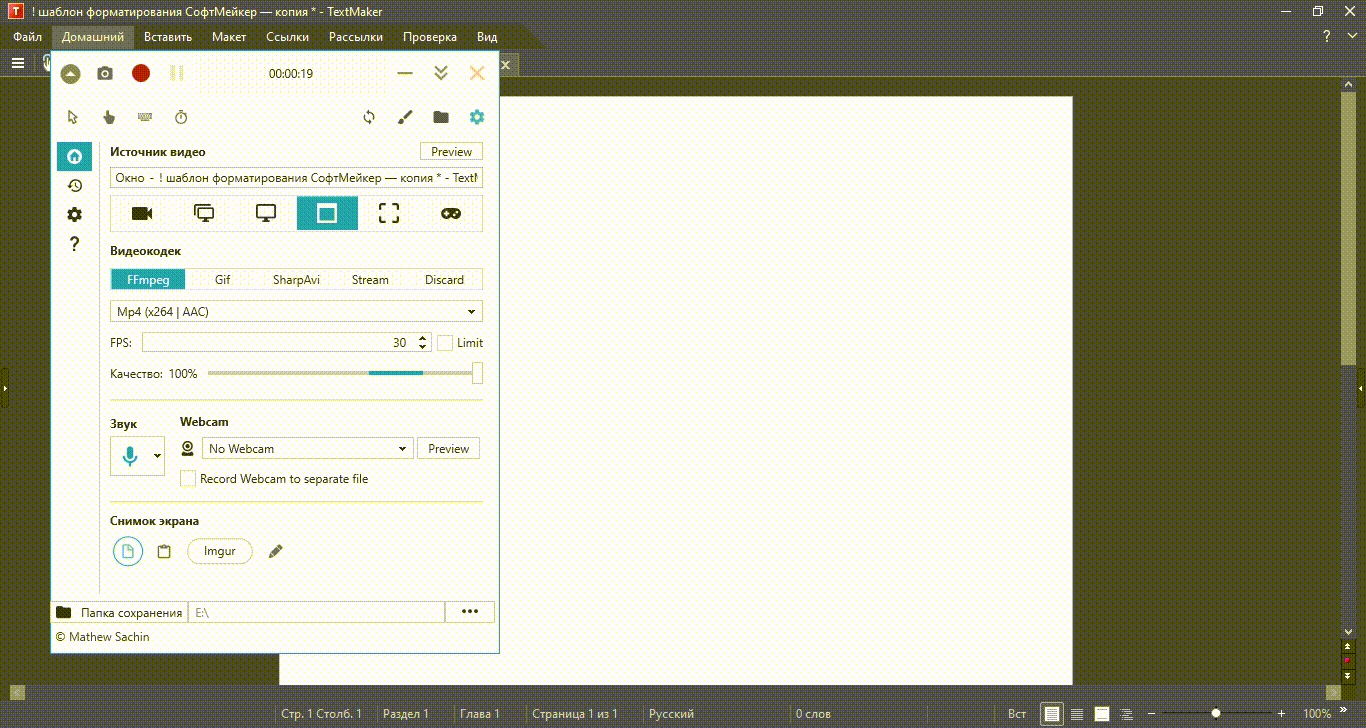
Task: Switch to the Gif codec tab
Action: (222, 280)
